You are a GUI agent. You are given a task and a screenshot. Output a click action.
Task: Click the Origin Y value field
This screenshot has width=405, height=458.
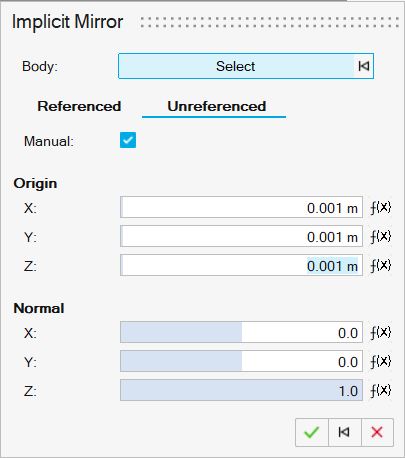point(241,236)
